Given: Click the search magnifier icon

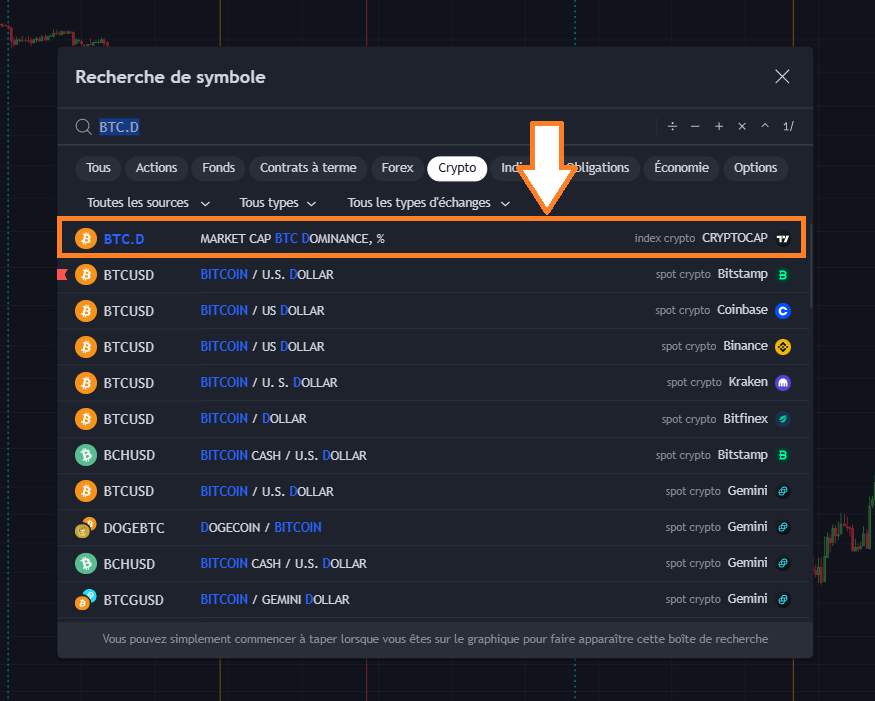Looking at the screenshot, I should [84, 127].
